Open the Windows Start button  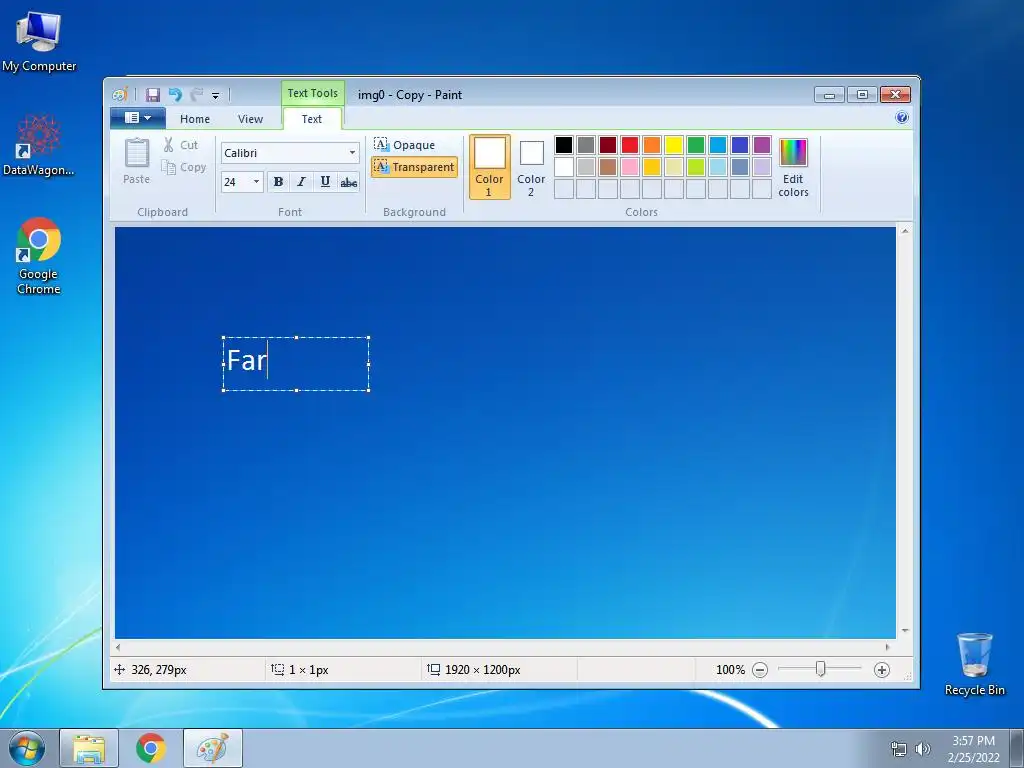coord(26,748)
